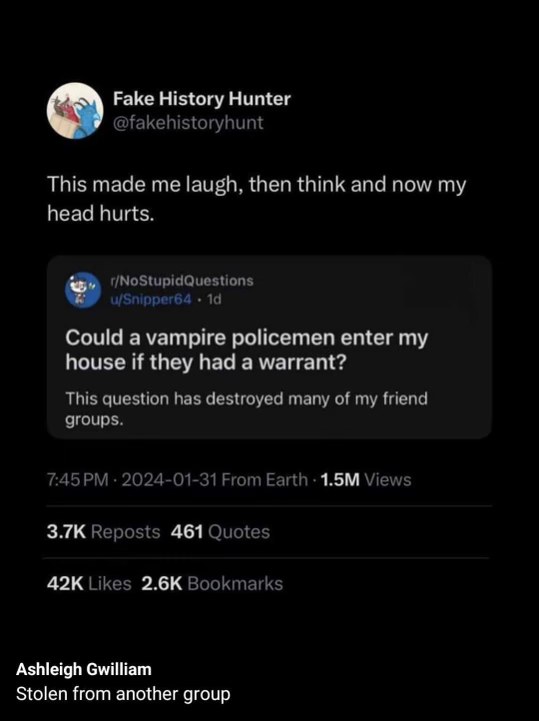Open the Fake History Hunter display name
This screenshot has height=721, width=539.
click(202, 98)
